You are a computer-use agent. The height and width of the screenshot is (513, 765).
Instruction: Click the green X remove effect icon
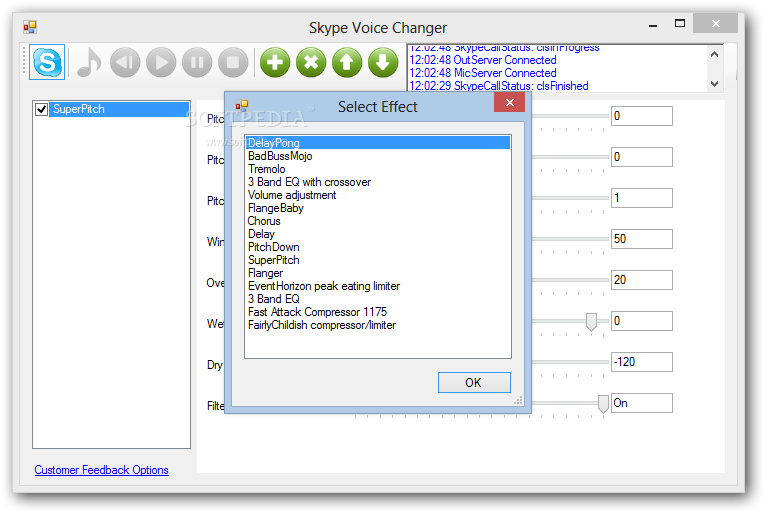[311, 62]
